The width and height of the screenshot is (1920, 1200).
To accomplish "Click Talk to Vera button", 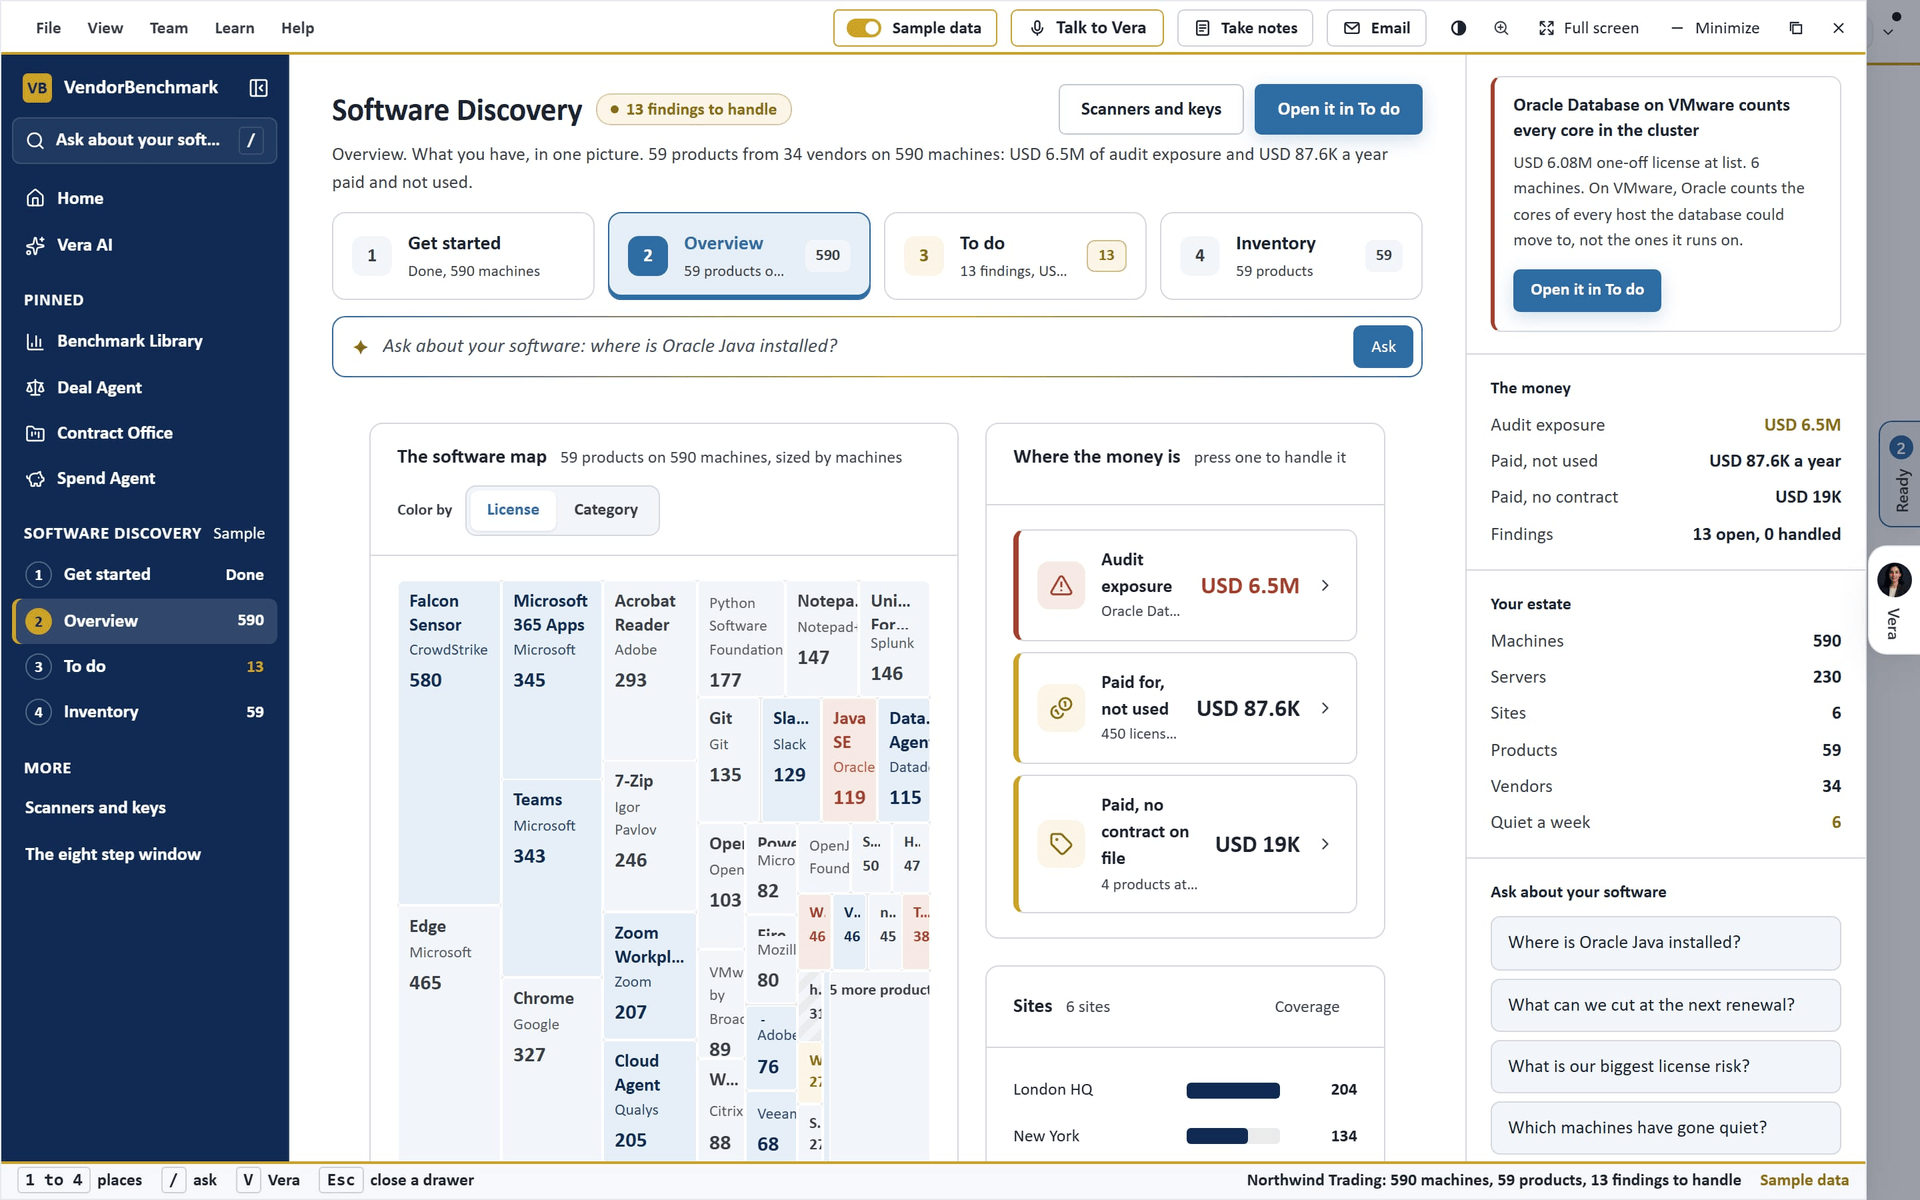I will click(1087, 28).
